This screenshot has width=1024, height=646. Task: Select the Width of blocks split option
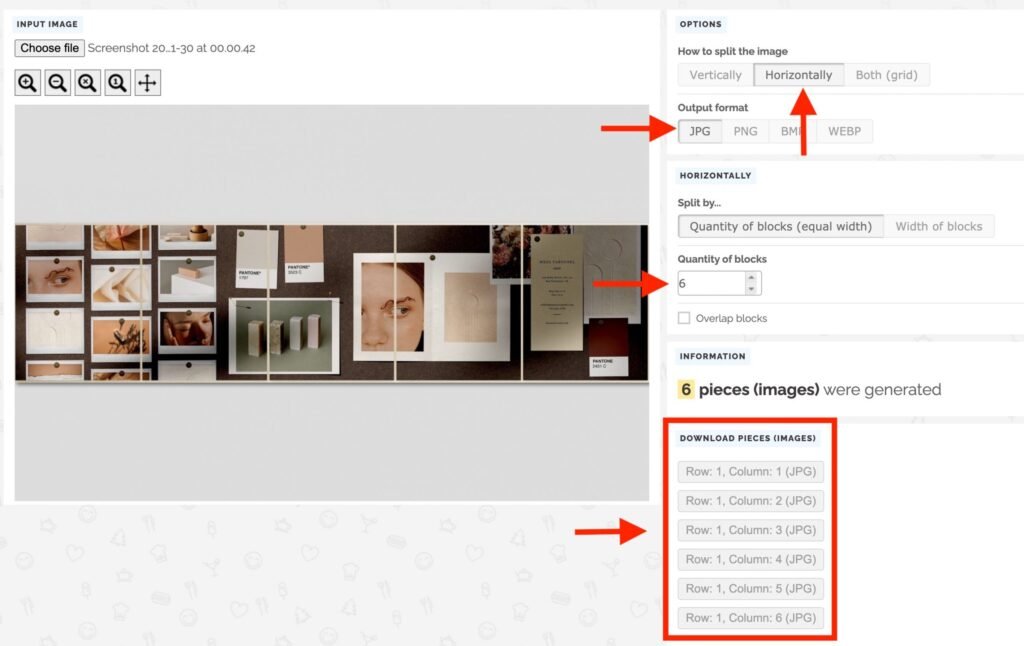(939, 226)
